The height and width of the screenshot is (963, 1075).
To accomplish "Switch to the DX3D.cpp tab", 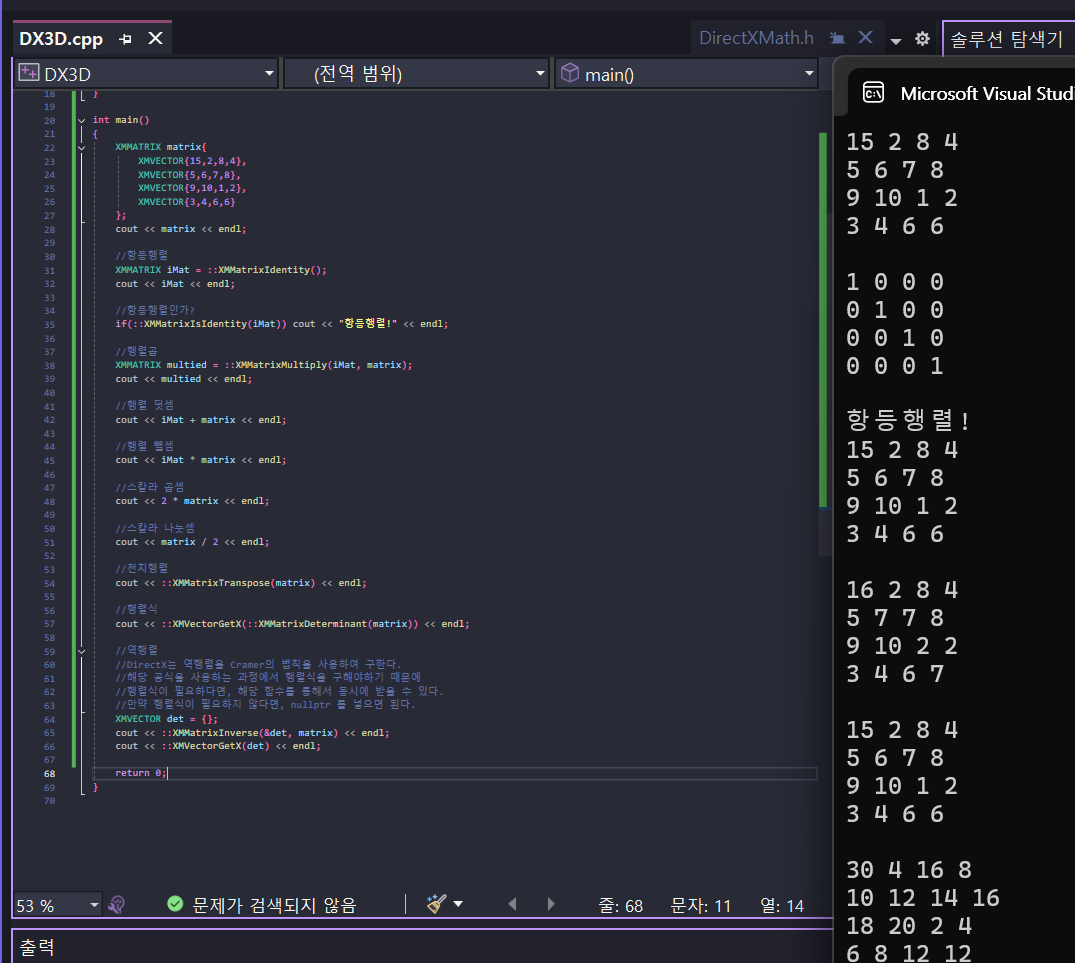I will coord(61,39).
